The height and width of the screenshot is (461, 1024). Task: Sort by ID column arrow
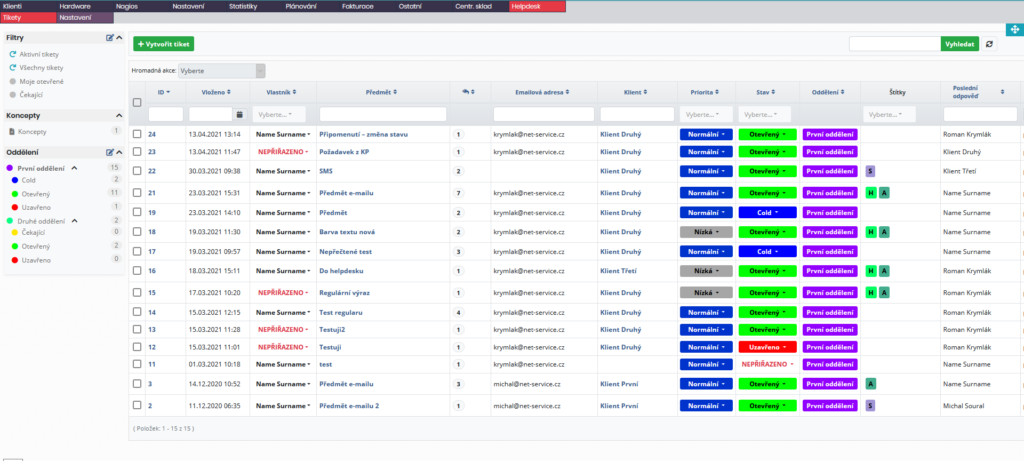(168, 93)
